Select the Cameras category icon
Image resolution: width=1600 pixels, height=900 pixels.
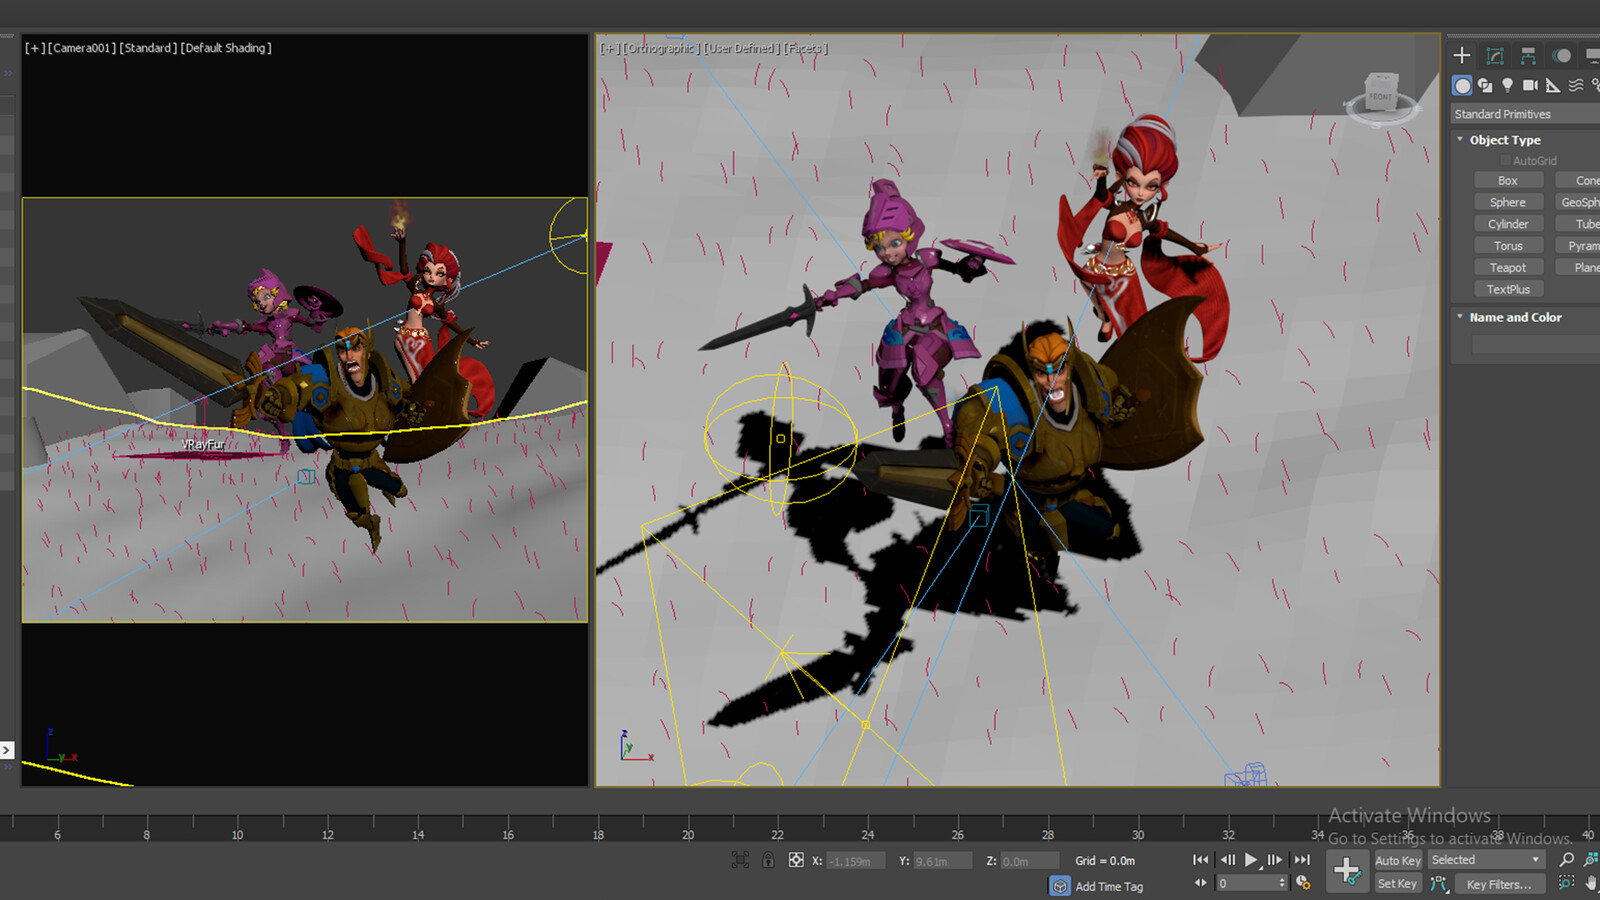(x=1530, y=86)
